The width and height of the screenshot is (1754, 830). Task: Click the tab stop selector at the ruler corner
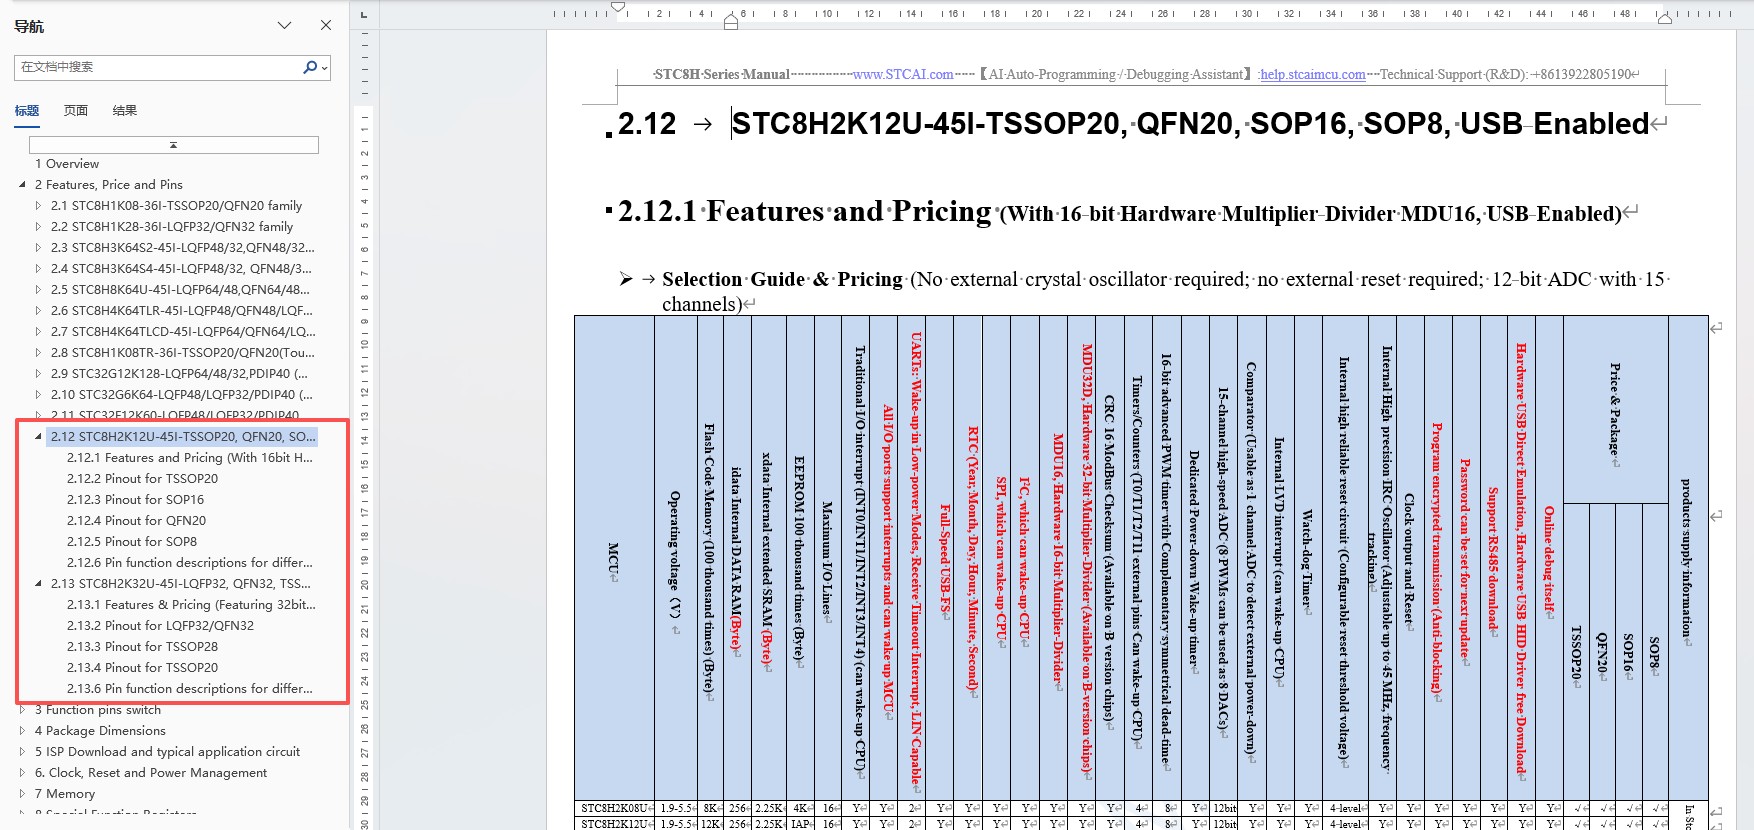point(363,14)
